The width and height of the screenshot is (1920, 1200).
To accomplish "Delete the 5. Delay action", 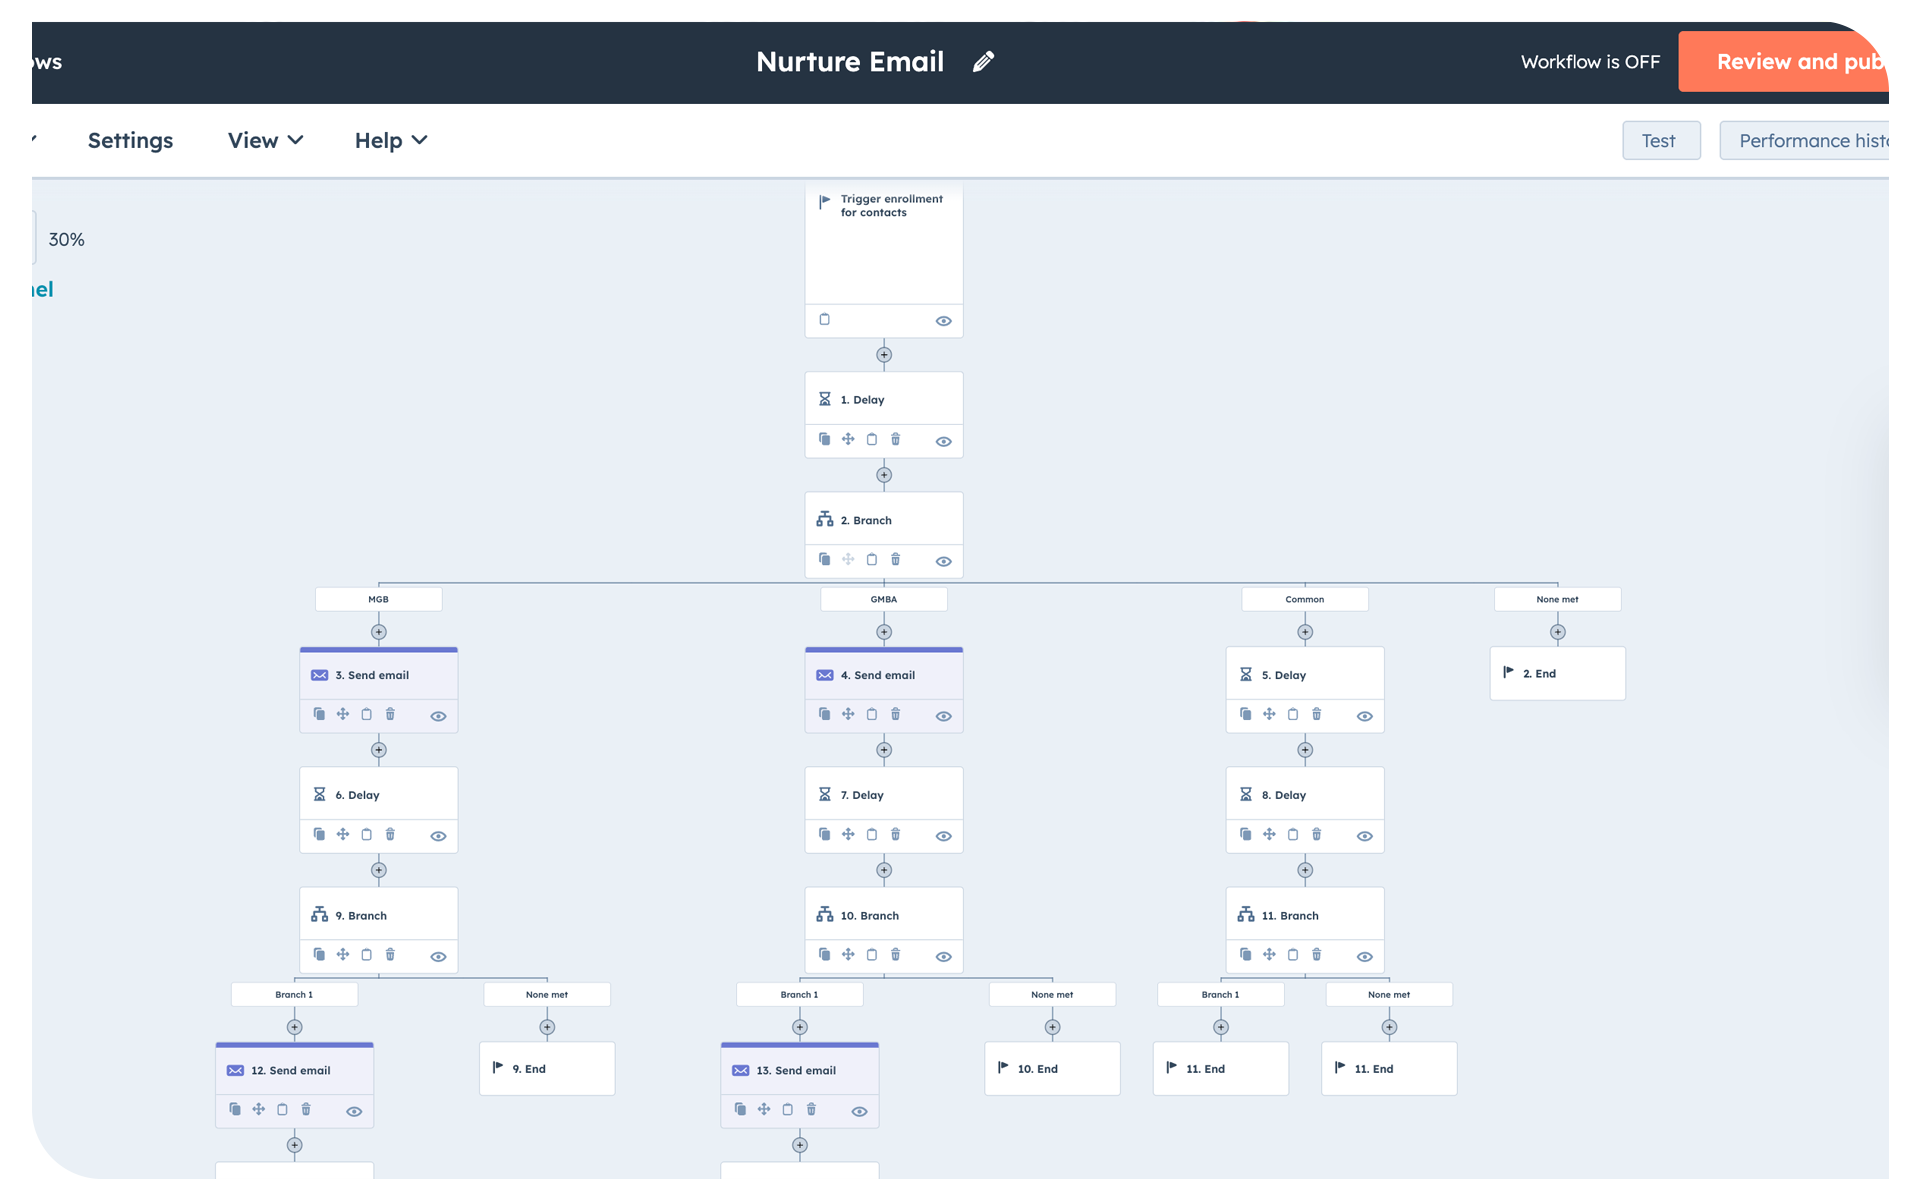I will 1317,714.
